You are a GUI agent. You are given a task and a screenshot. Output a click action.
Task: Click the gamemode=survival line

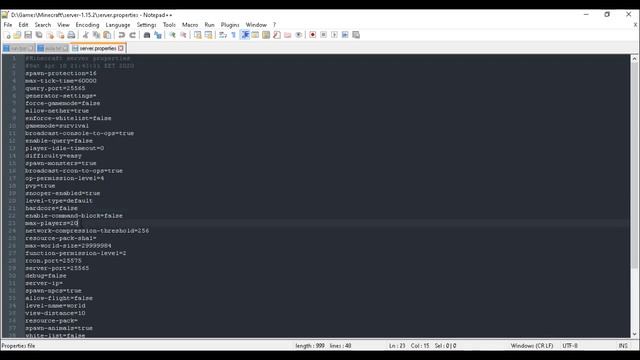pos(57,126)
